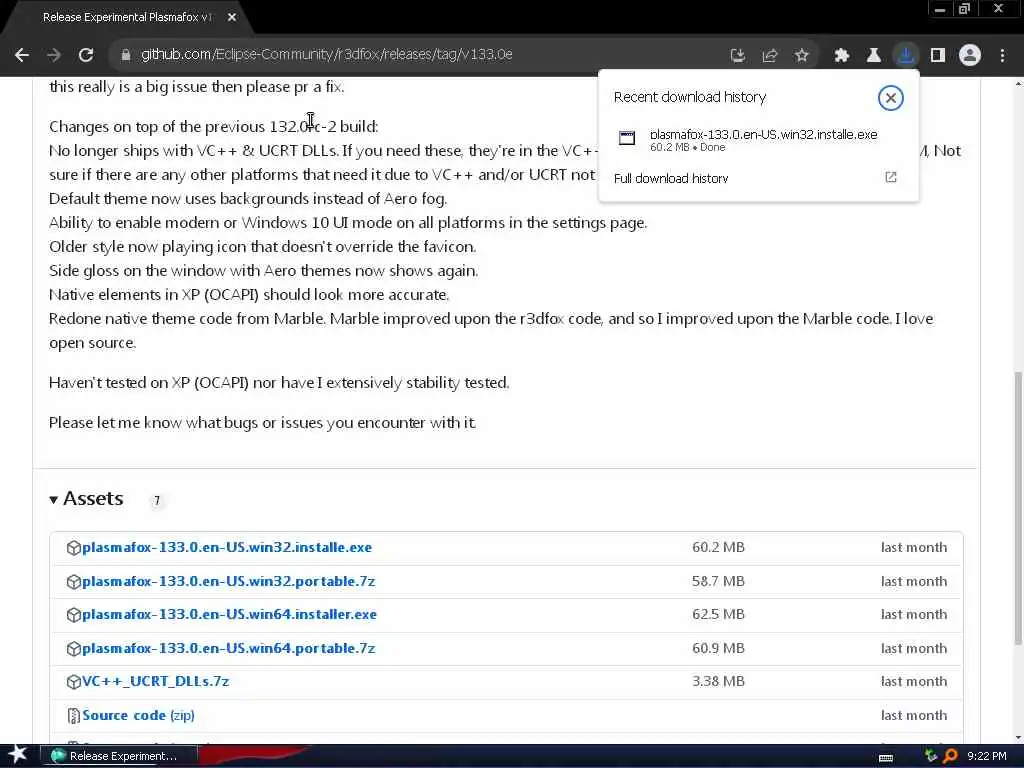Download VC++_UCRT_DLLs.7z asset
Viewport: 1024px width, 768px height.
(155, 682)
